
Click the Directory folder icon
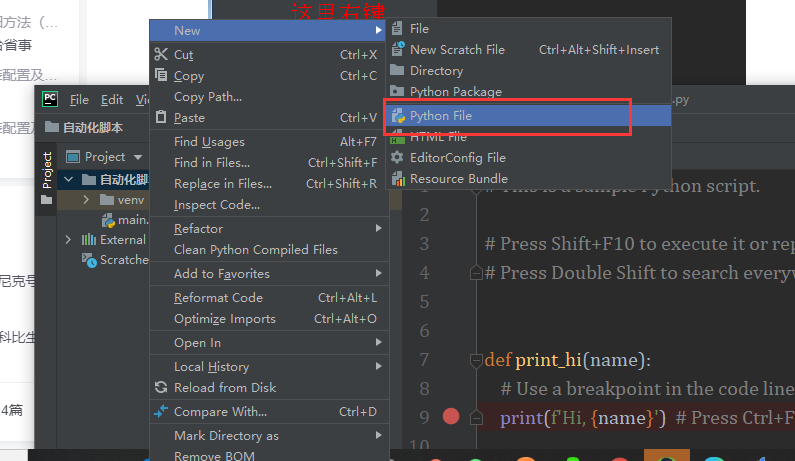point(397,70)
